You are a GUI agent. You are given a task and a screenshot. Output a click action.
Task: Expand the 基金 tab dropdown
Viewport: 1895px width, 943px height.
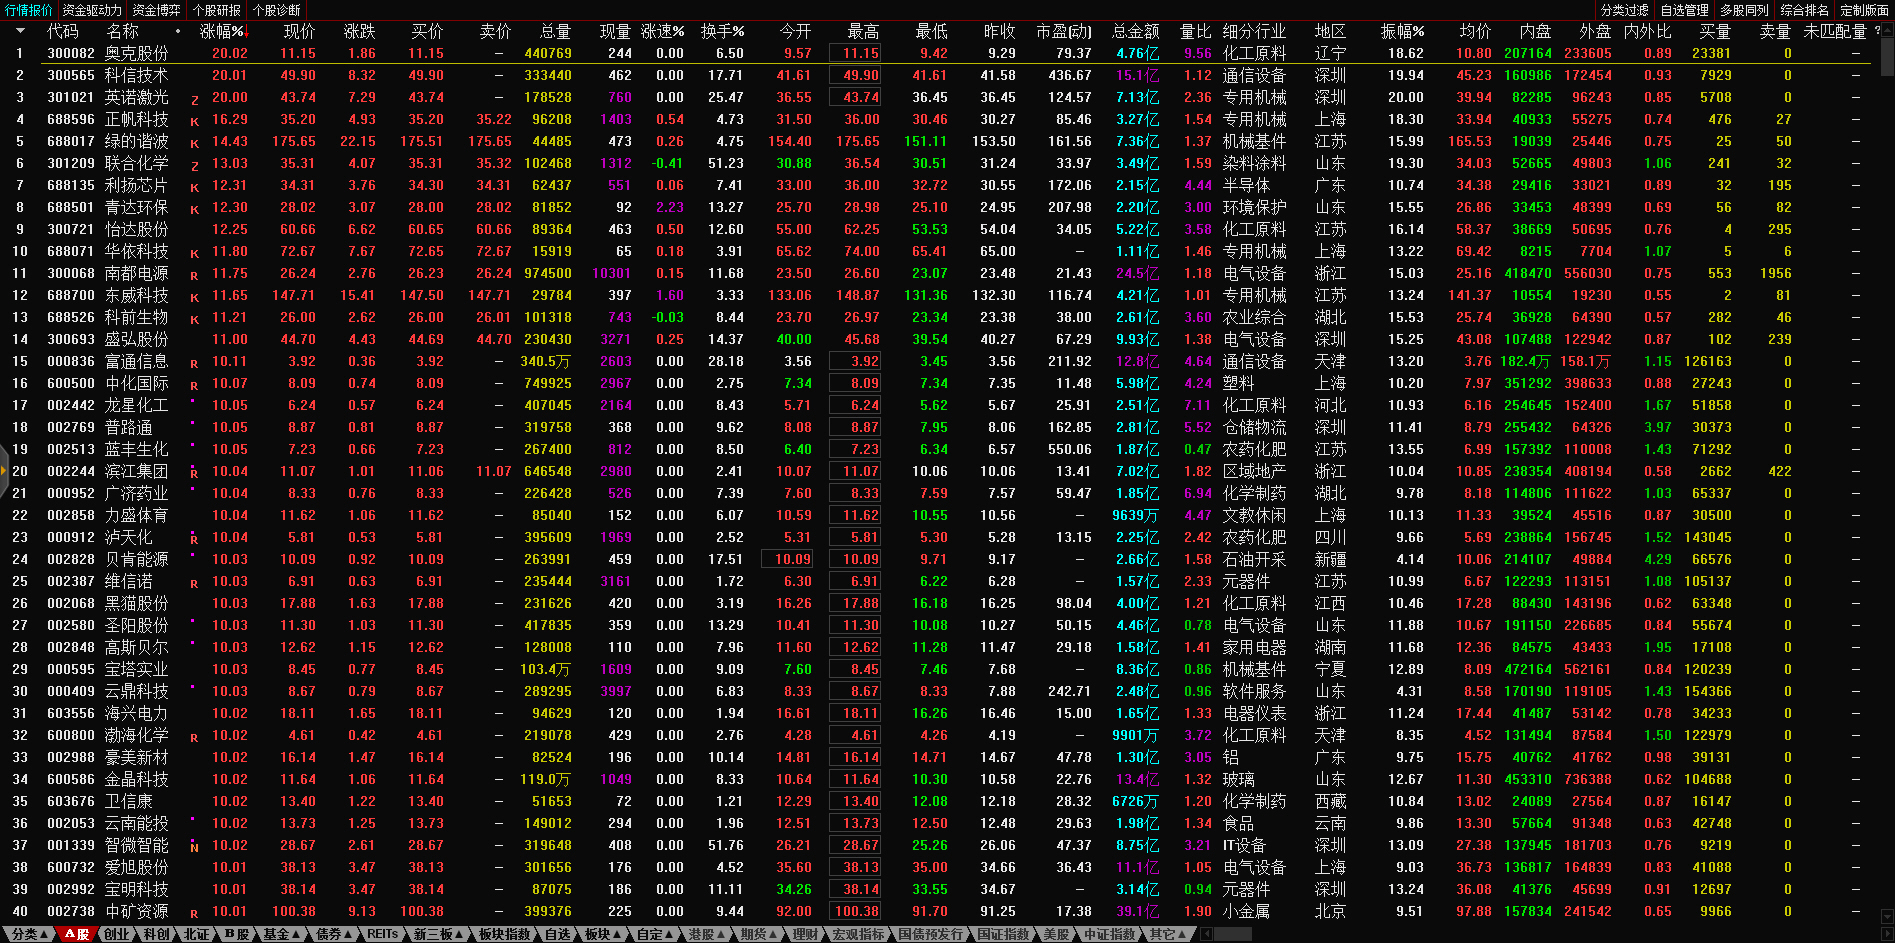point(281,934)
